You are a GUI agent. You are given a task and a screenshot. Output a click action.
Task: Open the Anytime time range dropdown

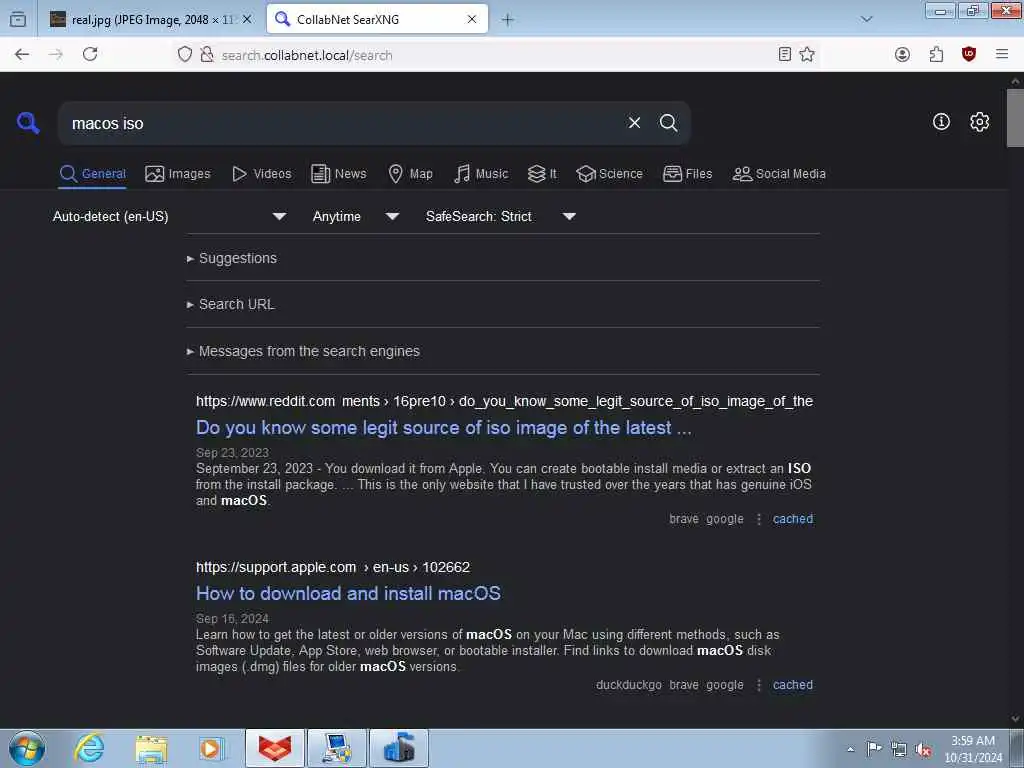tap(355, 216)
